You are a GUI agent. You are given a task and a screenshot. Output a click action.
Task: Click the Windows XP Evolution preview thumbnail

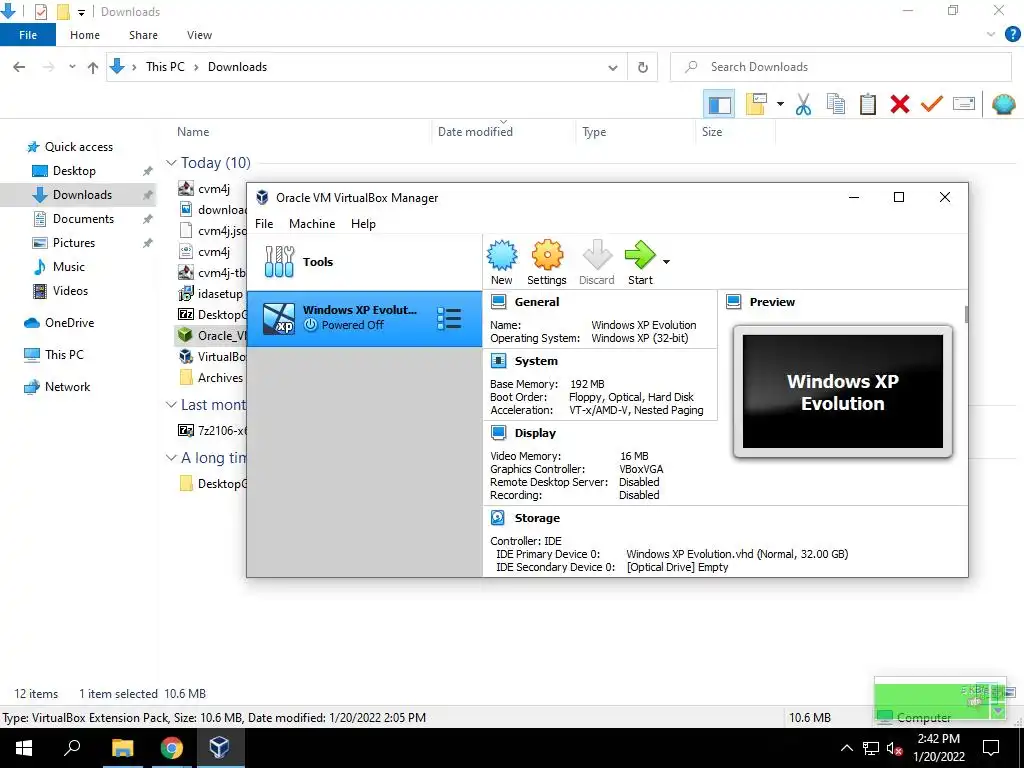[x=842, y=391]
